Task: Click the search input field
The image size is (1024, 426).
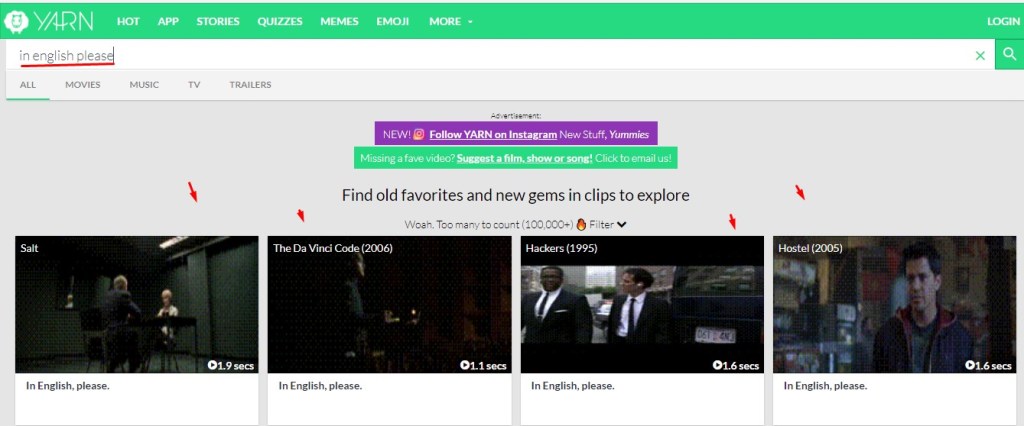Action: coord(480,55)
